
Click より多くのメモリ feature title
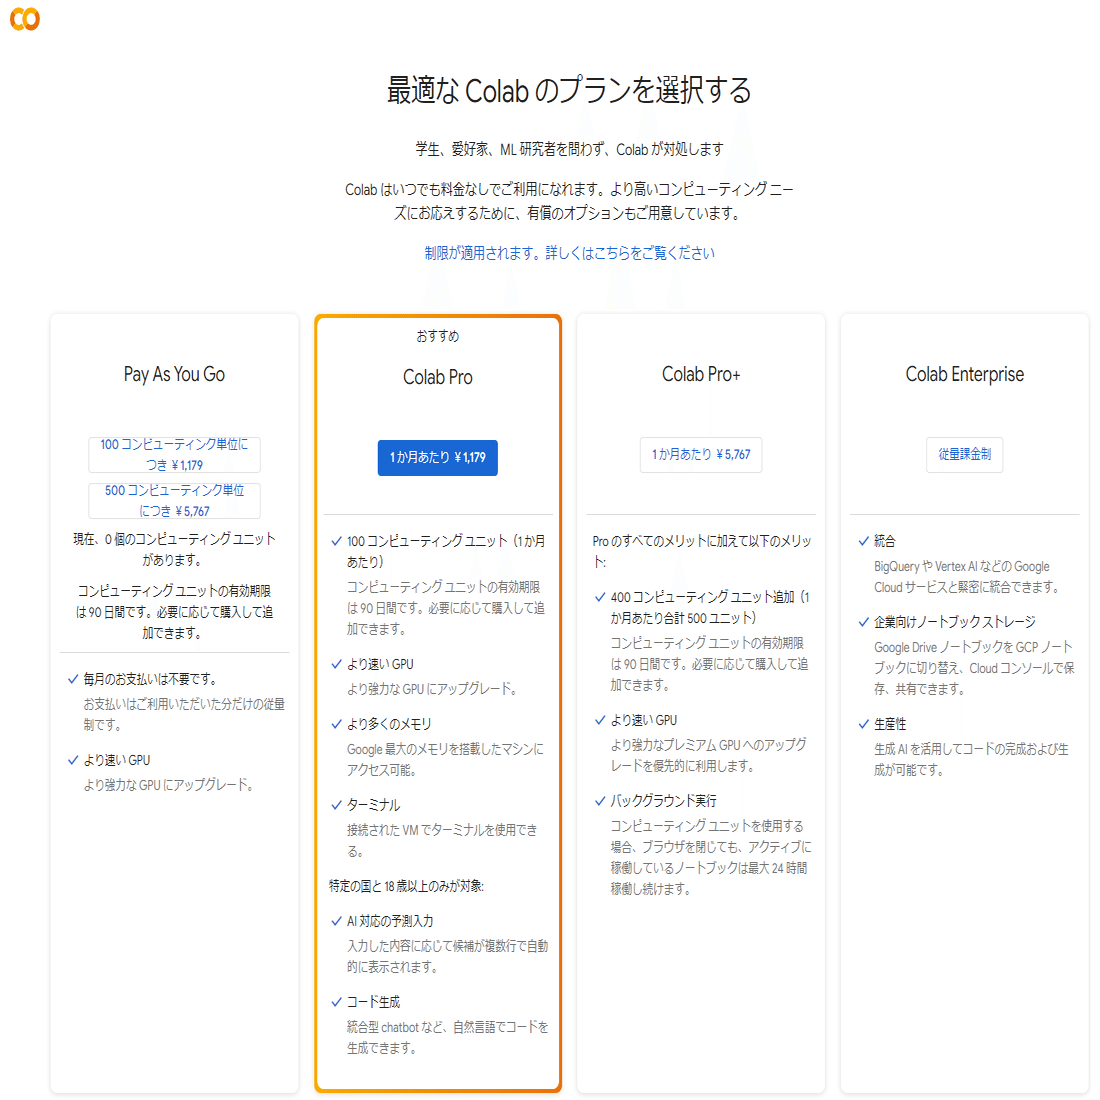[389, 724]
